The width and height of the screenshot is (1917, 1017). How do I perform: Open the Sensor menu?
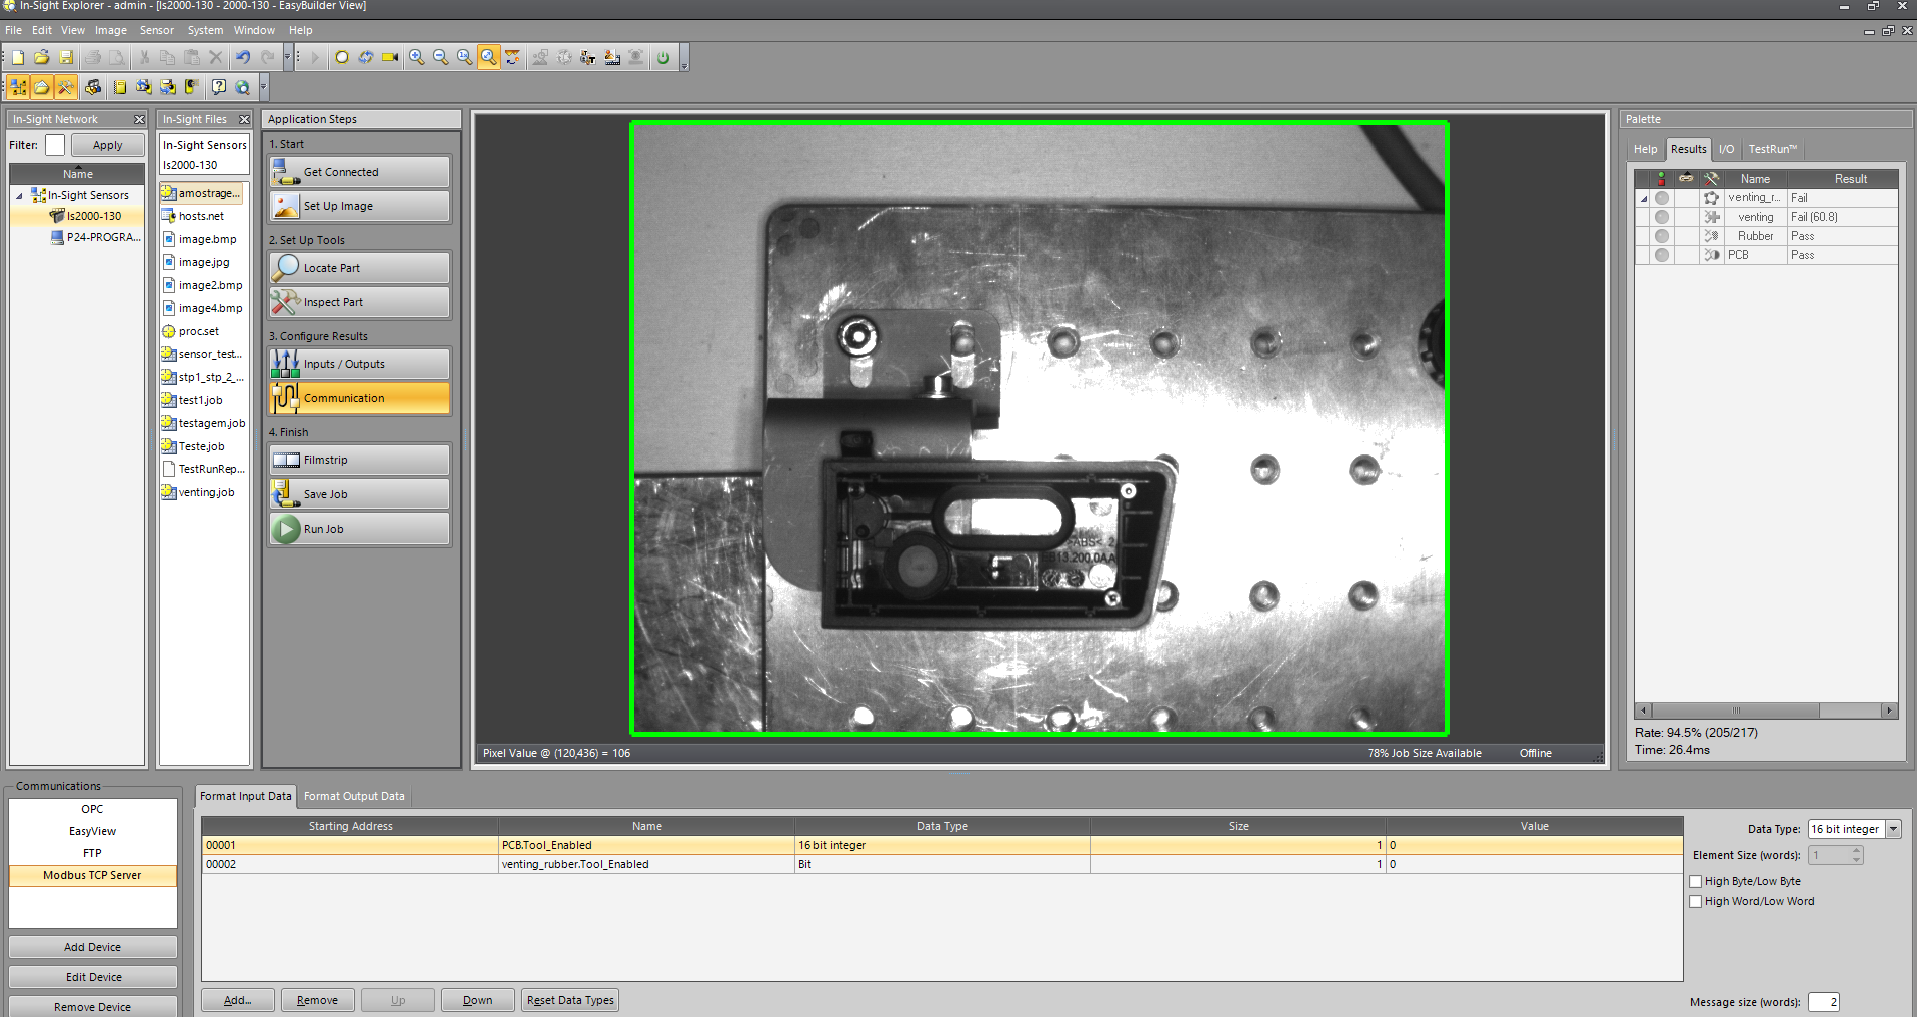tap(156, 30)
